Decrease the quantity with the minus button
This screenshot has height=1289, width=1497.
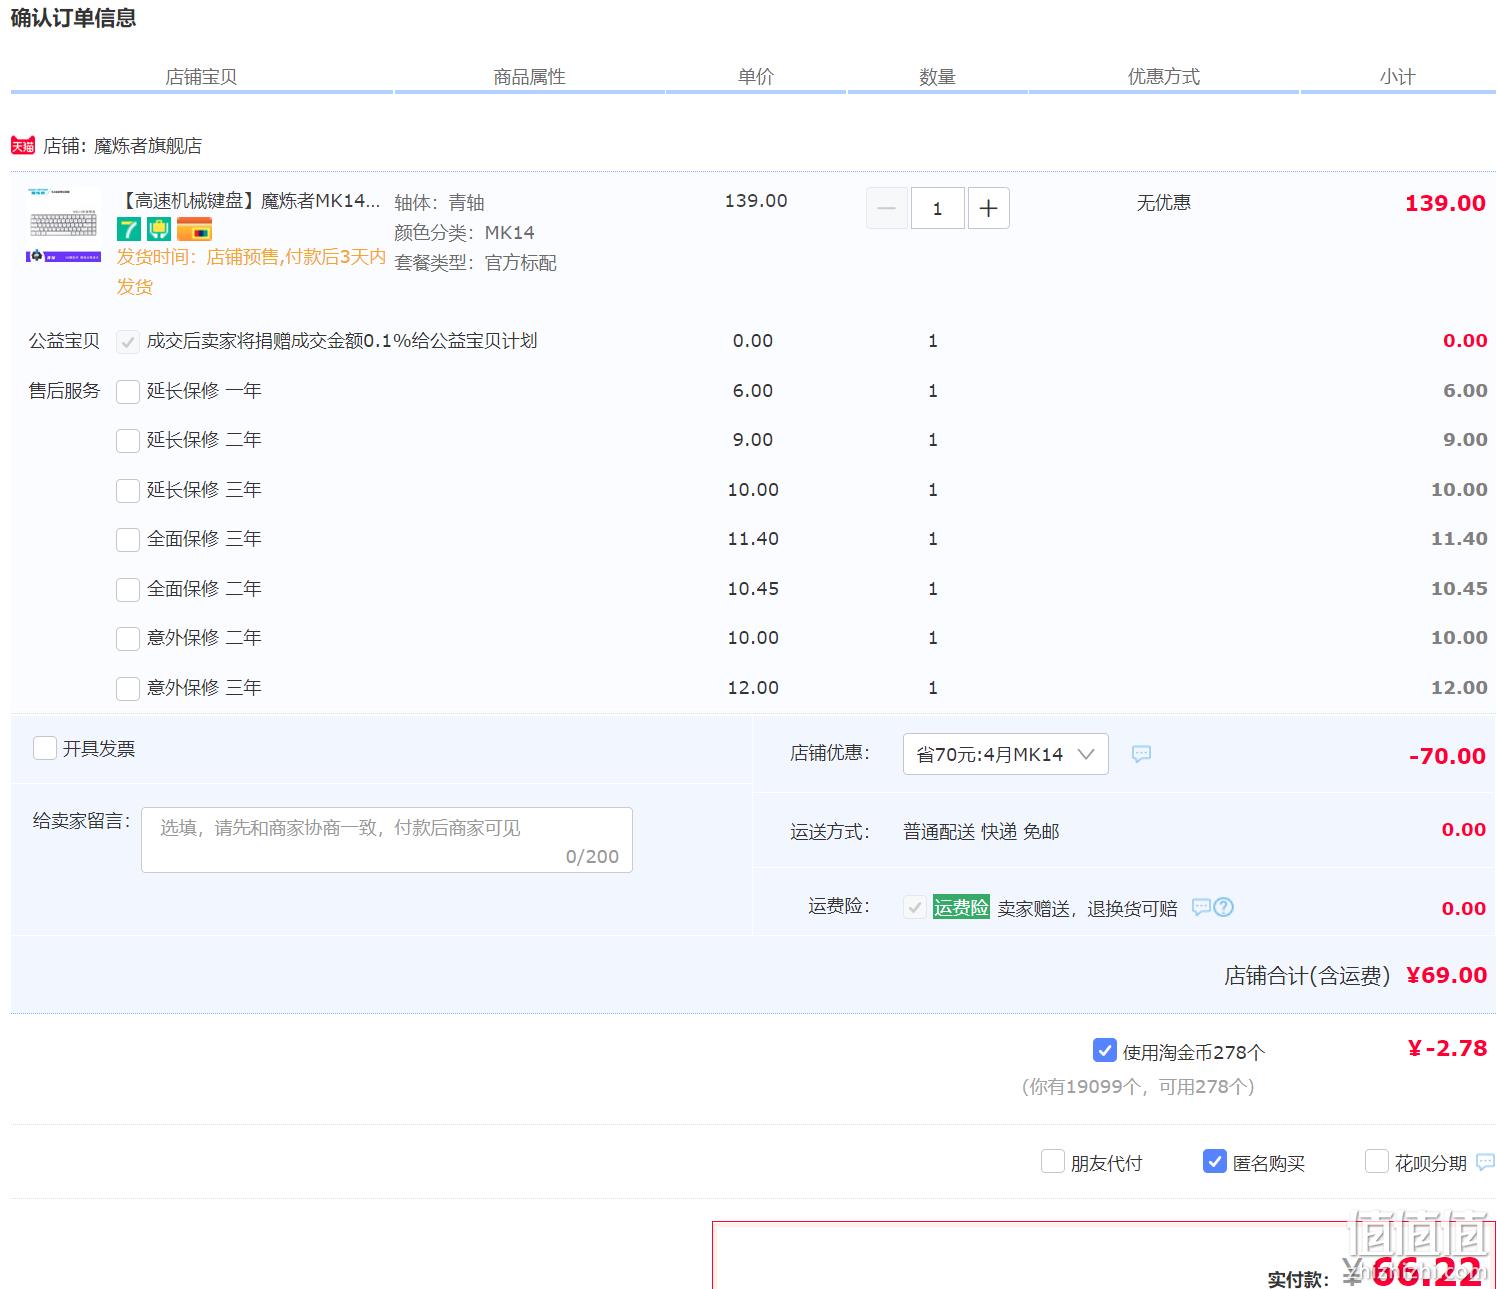tap(886, 208)
